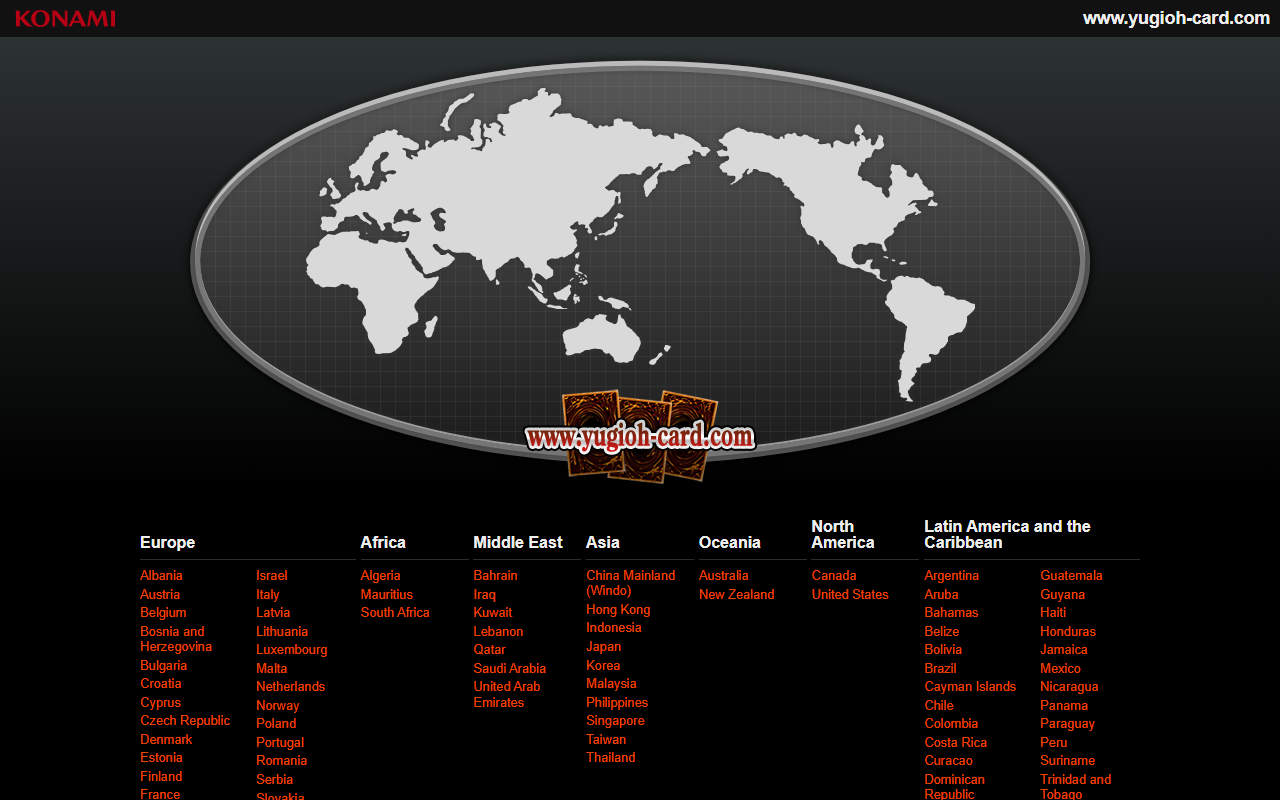The image size is (1280, 800).
Task: Select Australia under Oceania
Action: (724, 575)
